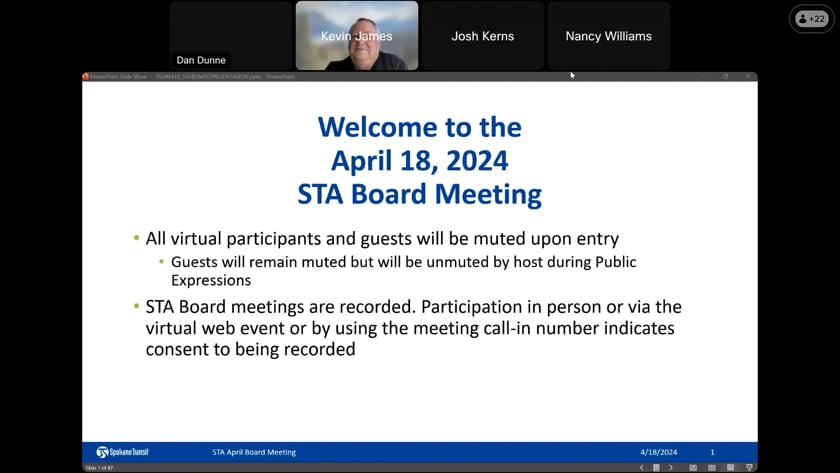Select the Normal view icon in status bar
This screenshot has height=473, width=840.
[x=693, y=468]
